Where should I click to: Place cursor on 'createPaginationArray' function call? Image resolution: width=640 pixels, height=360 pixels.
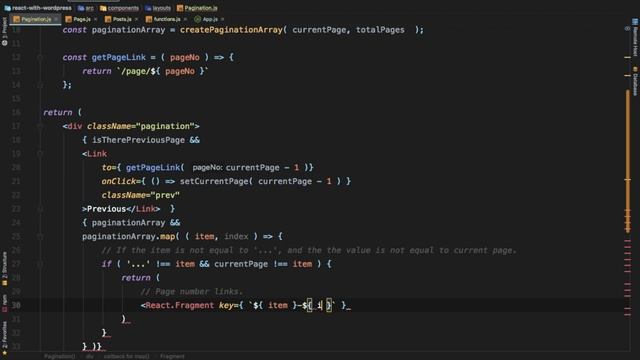coord(231,30)
